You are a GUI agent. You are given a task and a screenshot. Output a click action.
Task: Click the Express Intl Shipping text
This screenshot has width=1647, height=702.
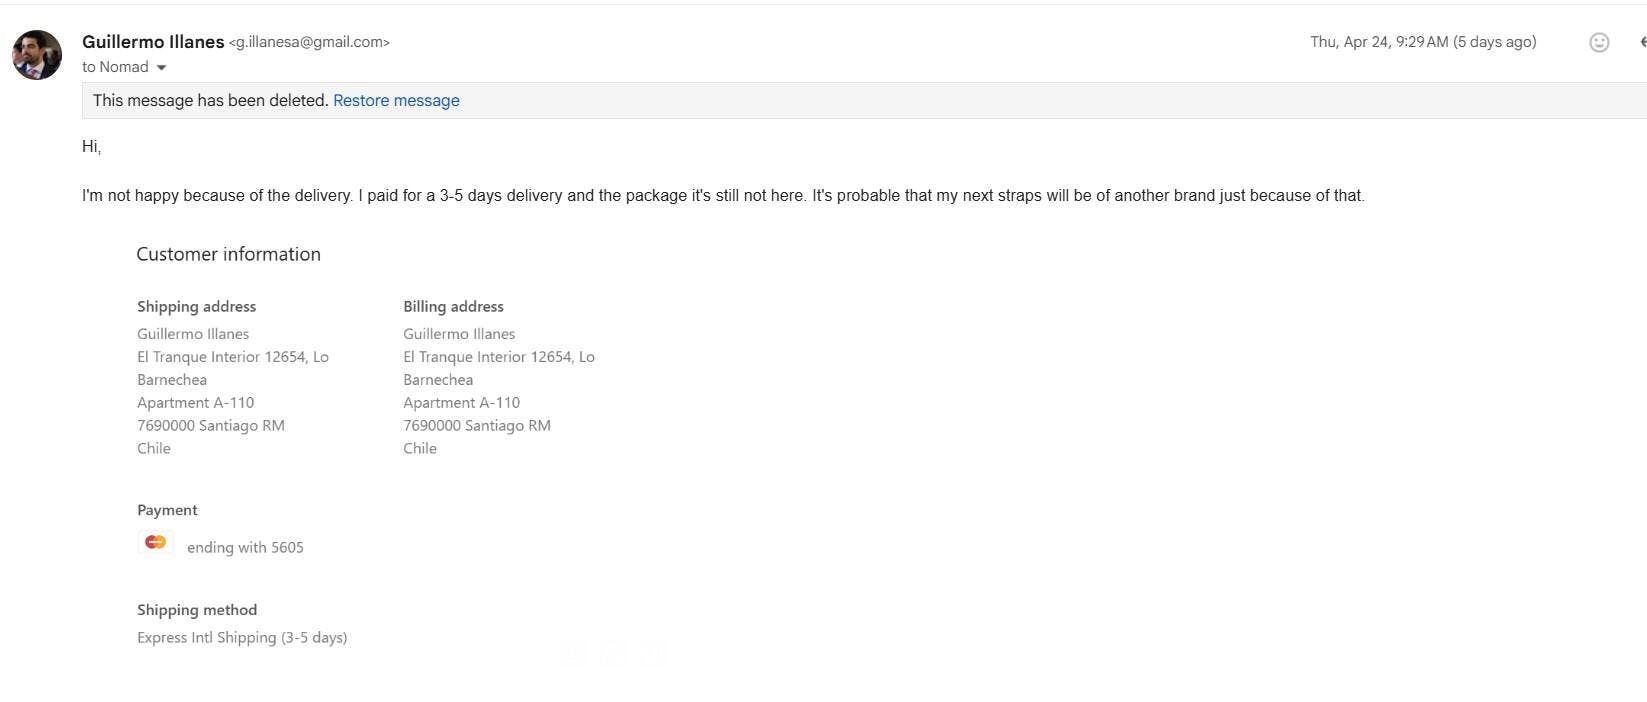click(x=242, y=638)
